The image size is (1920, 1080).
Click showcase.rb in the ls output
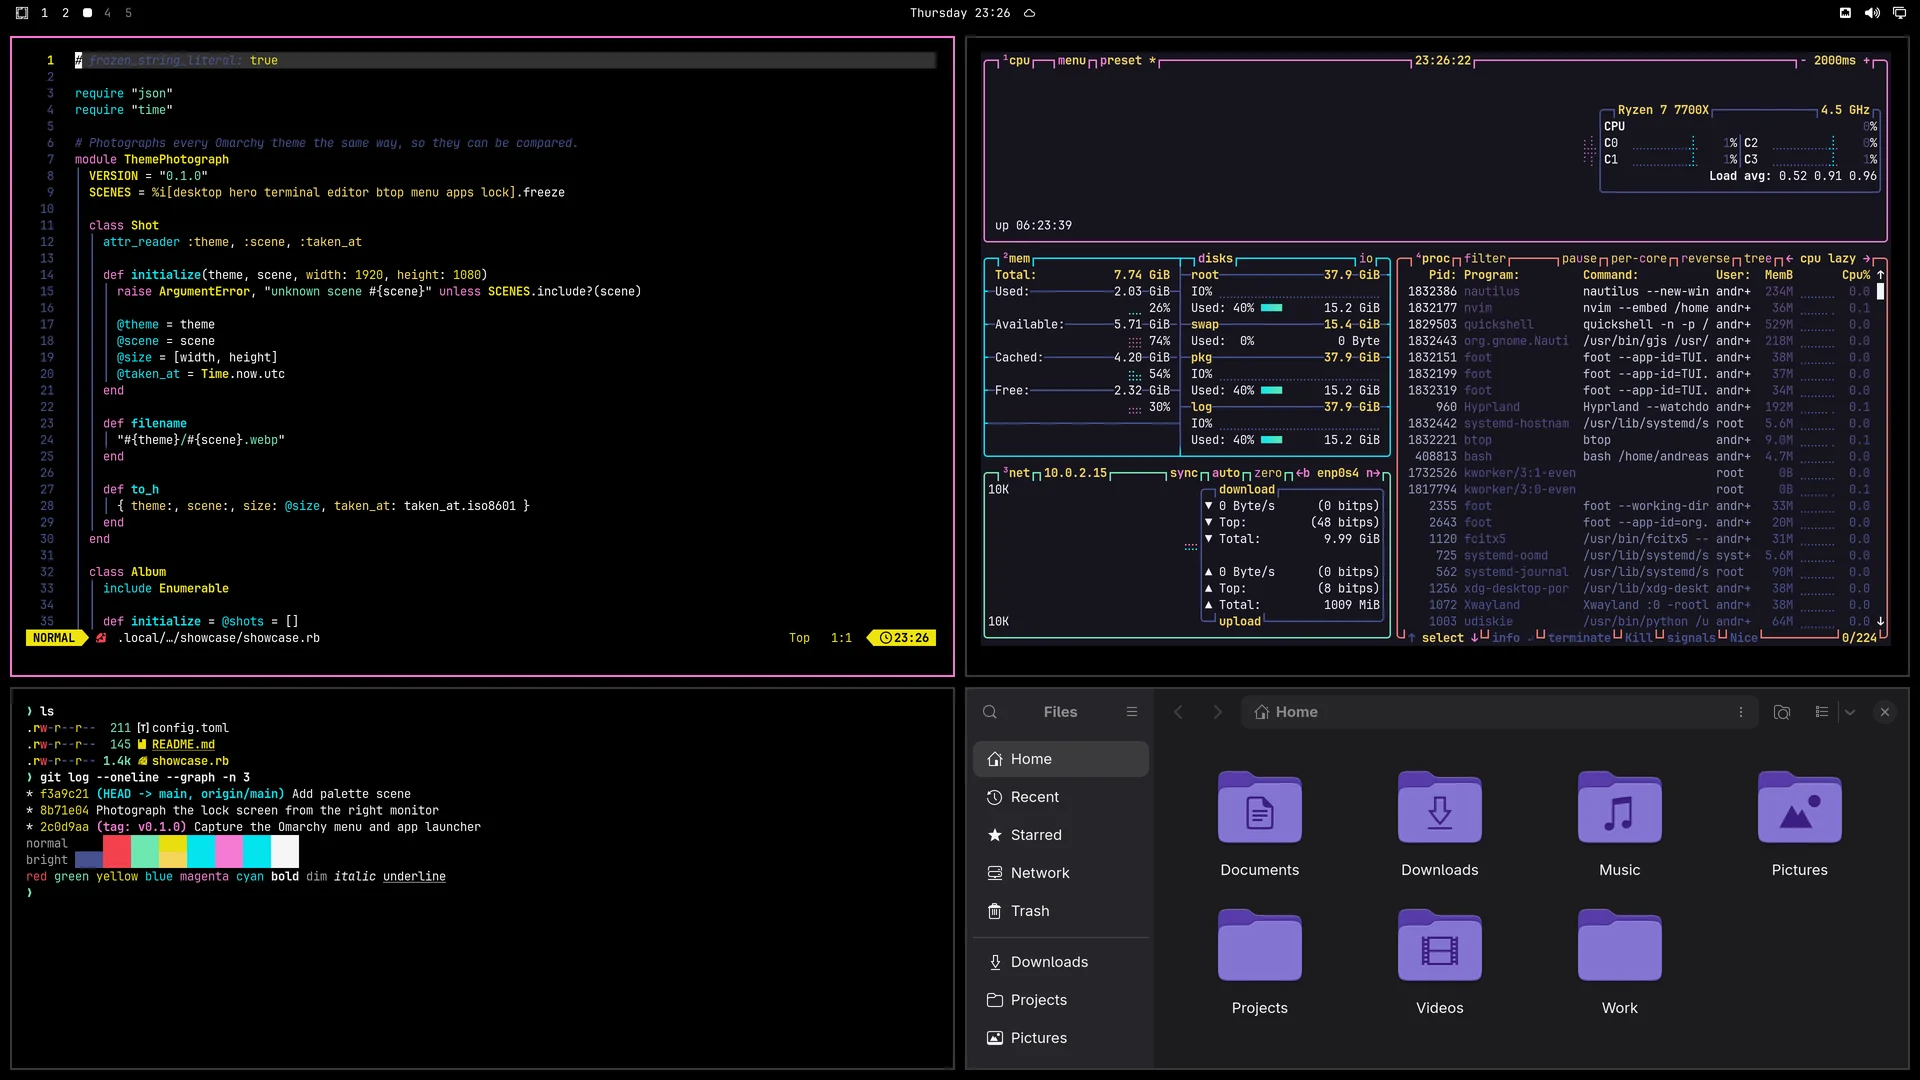tap(190, 761)
